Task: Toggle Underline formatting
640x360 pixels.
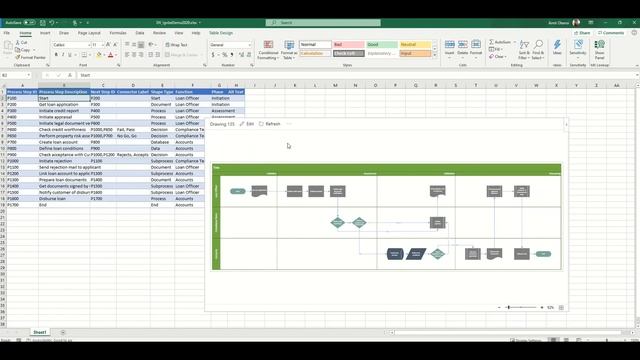Action: coord(70,55)
